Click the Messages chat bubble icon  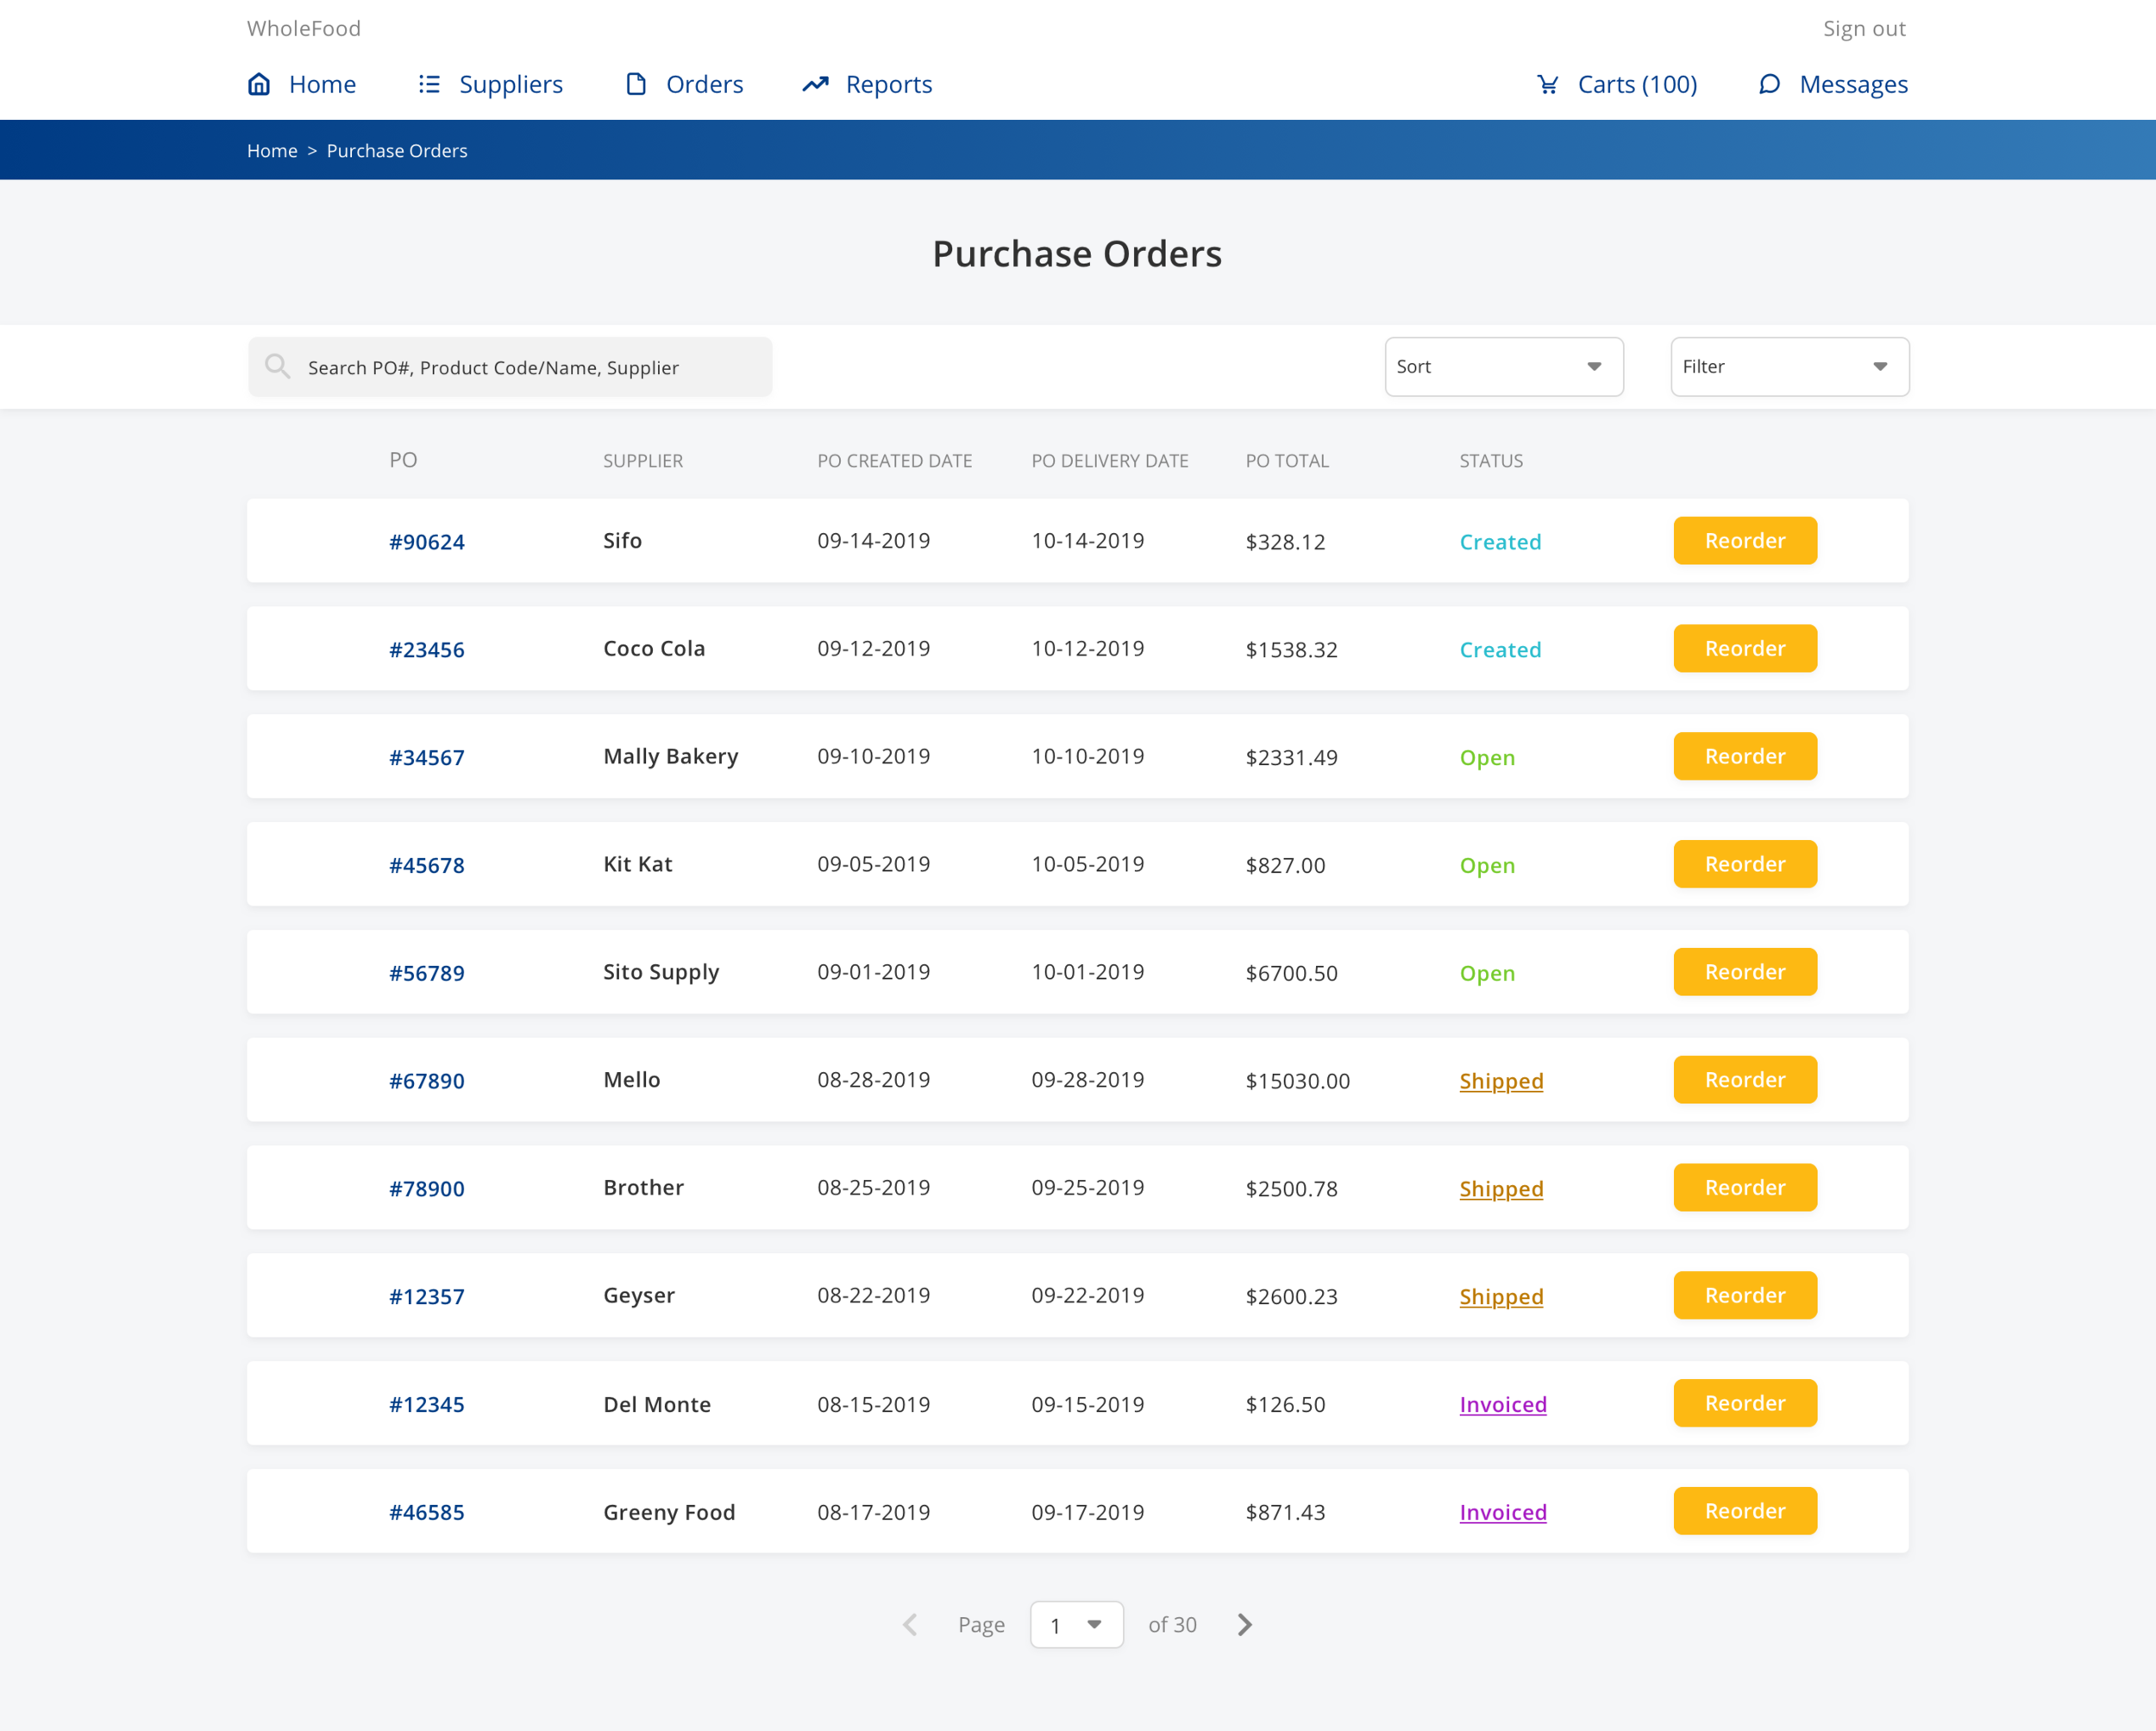1769,84
